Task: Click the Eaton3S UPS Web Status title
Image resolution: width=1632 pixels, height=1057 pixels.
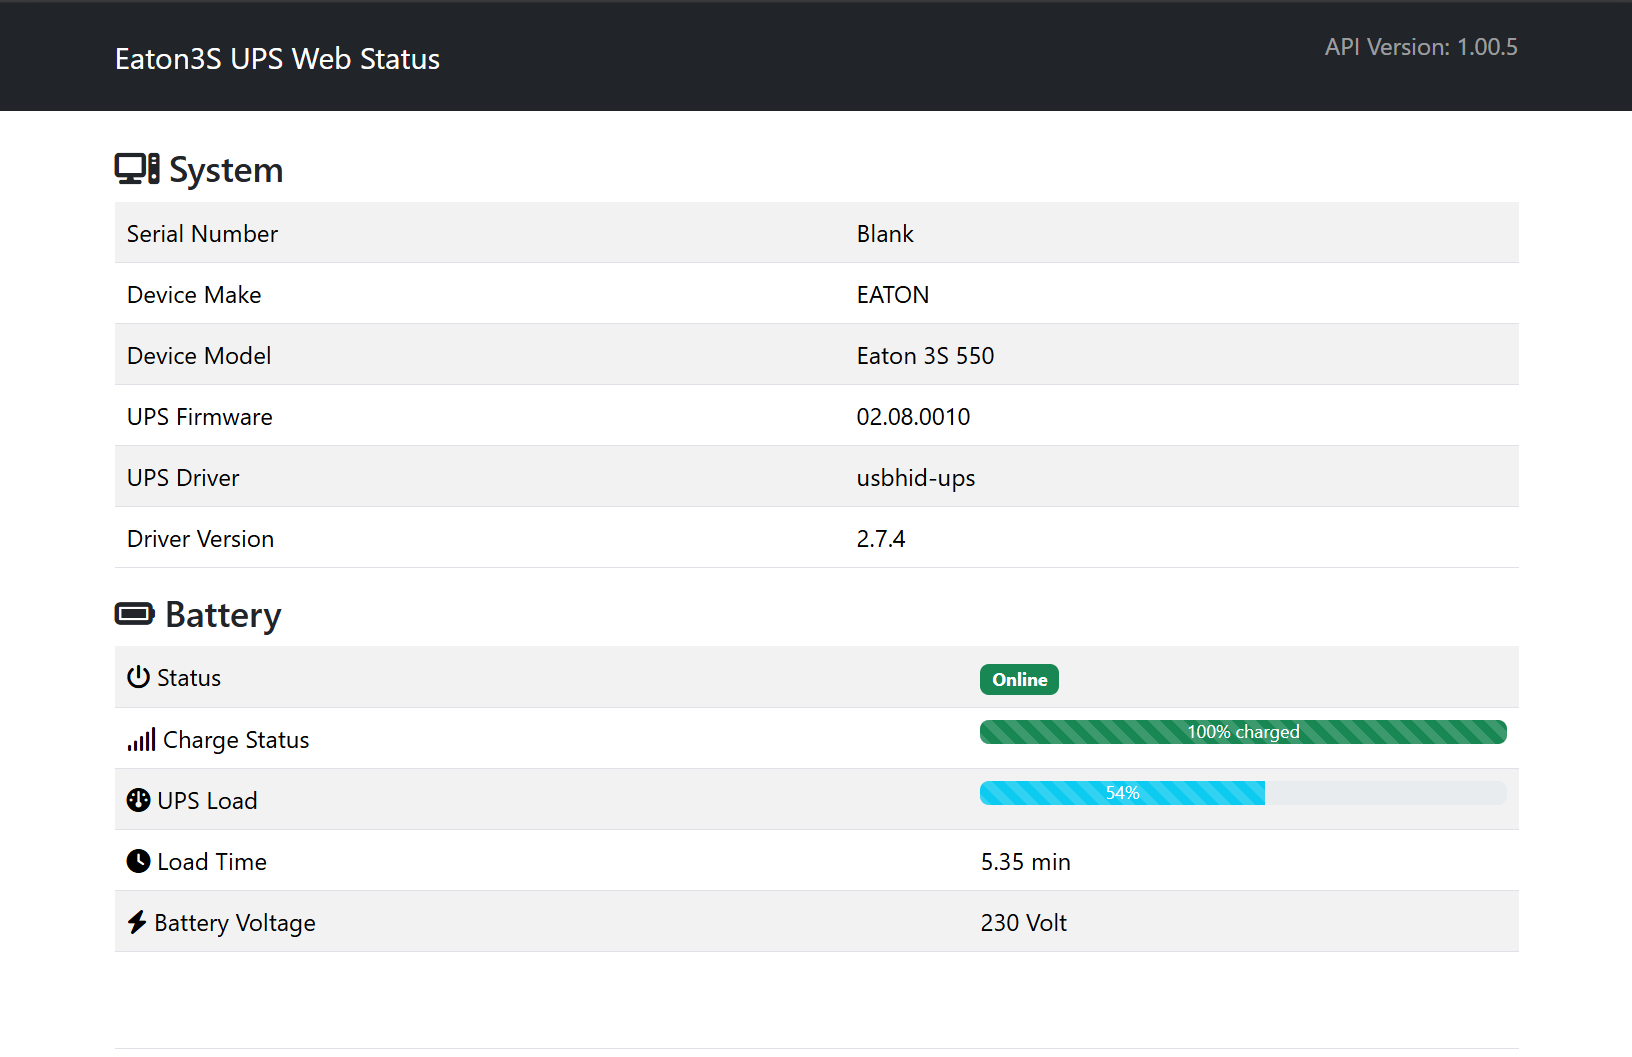Action: 277,59
